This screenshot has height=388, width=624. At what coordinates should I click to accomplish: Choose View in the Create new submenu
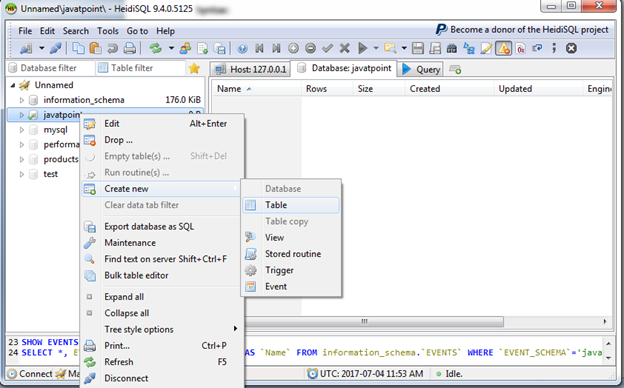(x=291, y=238)
